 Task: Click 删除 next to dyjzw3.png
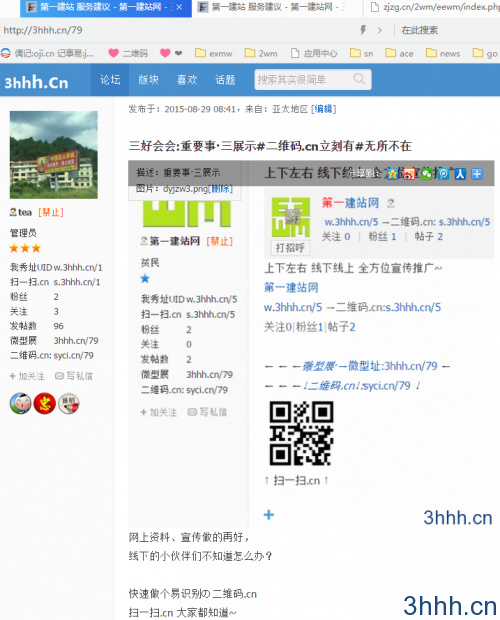pos(220,189)
